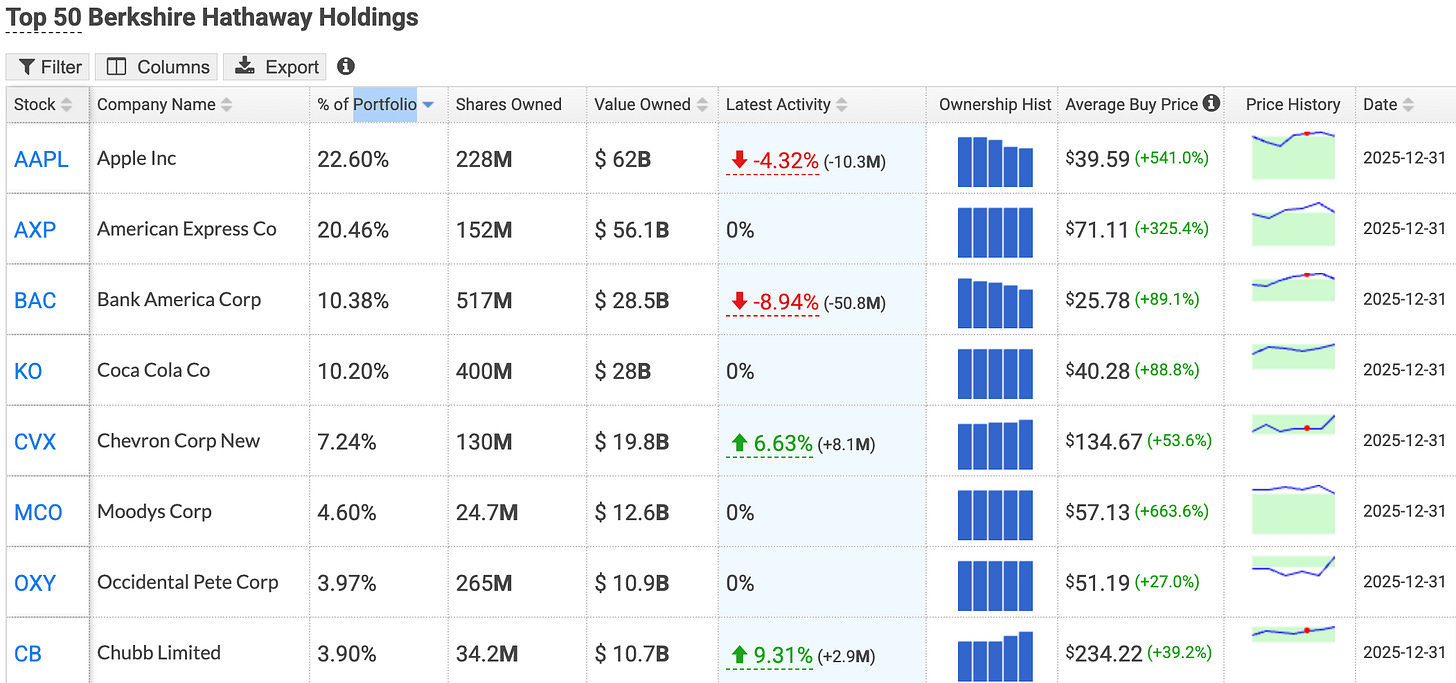
Task: Click the Ownership Hist column header
Action: pyautogui.click(x=995, y=104)
